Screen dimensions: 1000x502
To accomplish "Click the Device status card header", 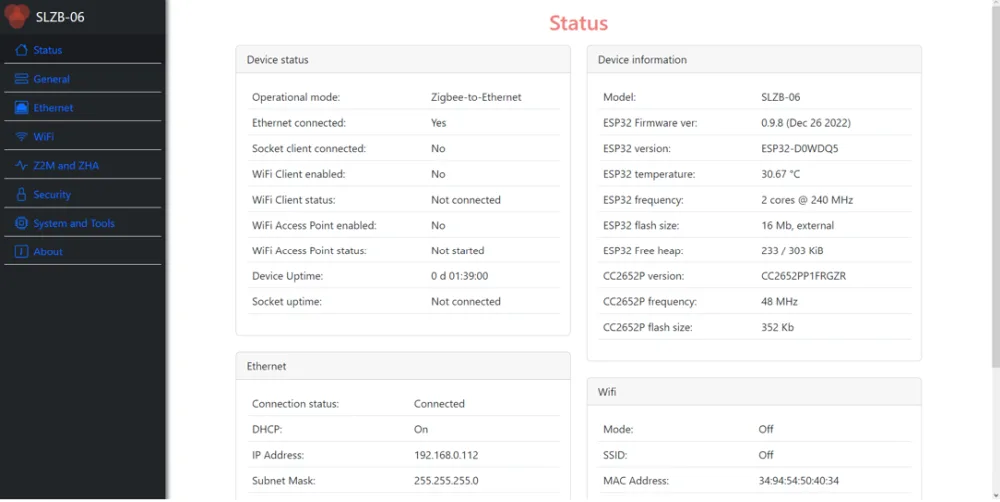I will [402, 60].
